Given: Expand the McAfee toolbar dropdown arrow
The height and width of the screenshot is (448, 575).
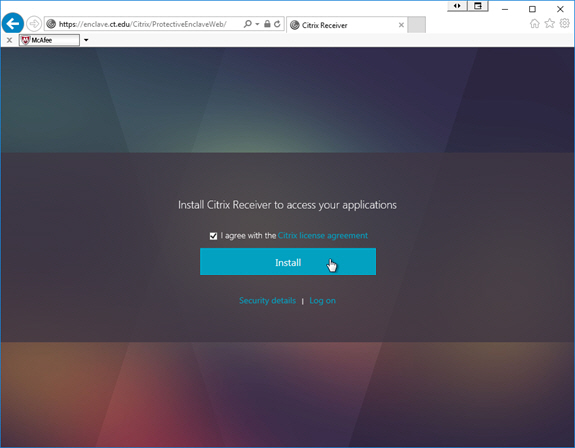Looking at the screenshot, I should pos(86,40).
